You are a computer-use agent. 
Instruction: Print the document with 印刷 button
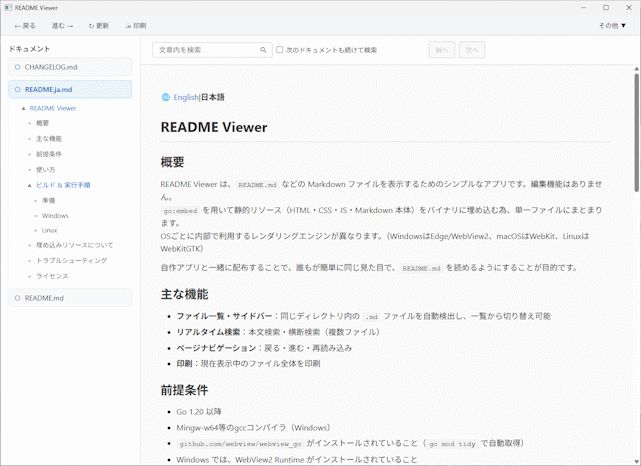pos(136,26)
